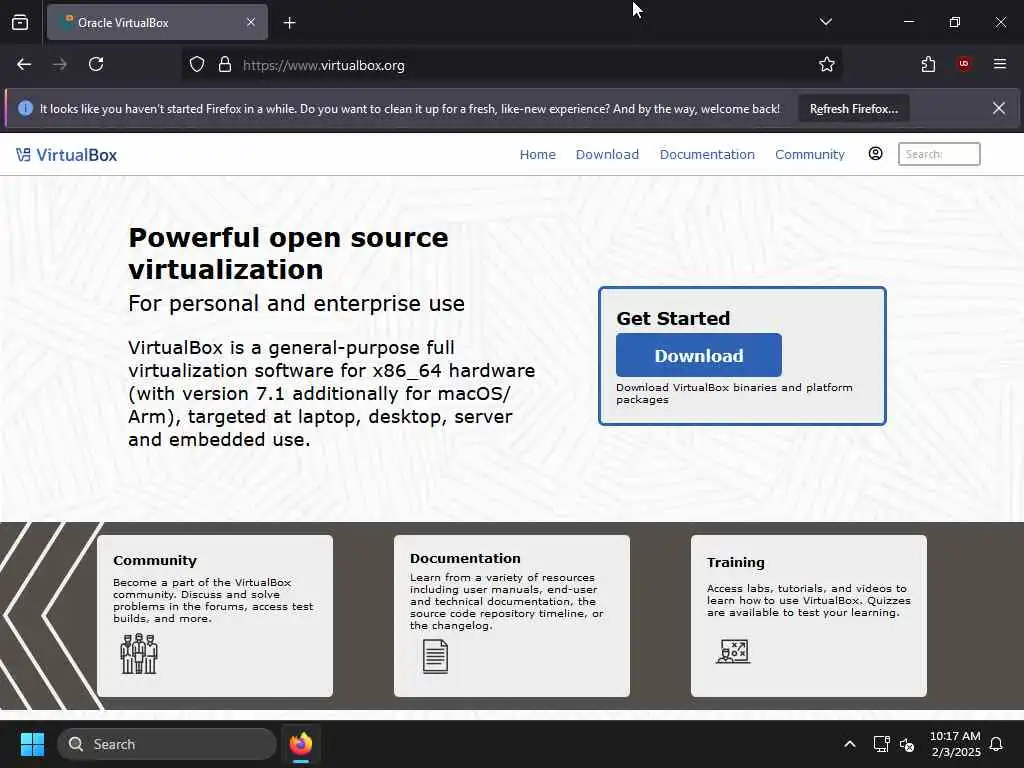The width and height of the screenshot is (1024, 768).
Task: Click the Training presentation icon
Action: pyautogui.click(x=733, y=651)
